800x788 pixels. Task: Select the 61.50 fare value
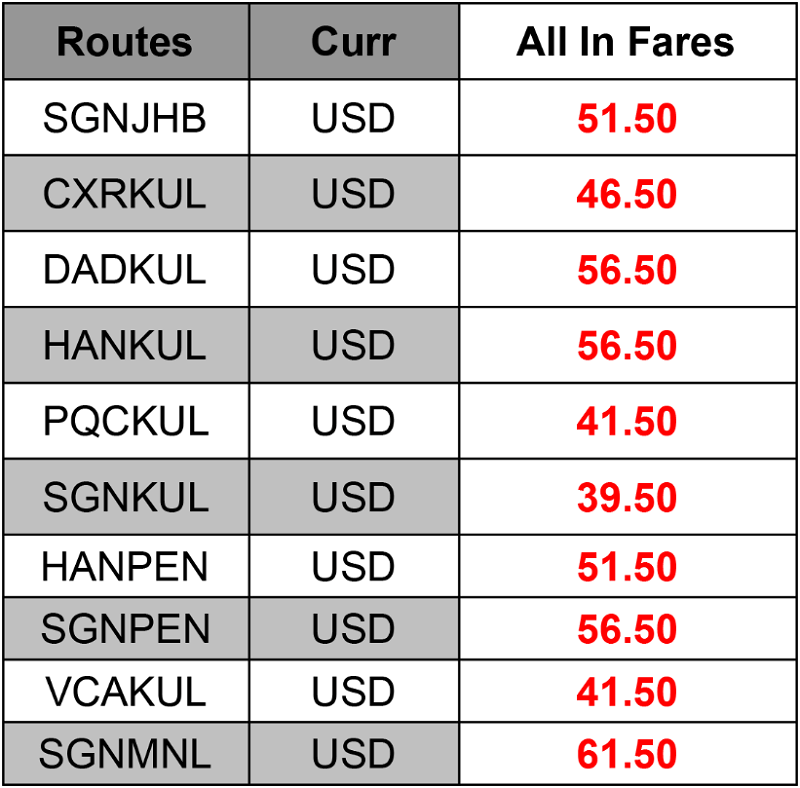[x=627, y=754]
